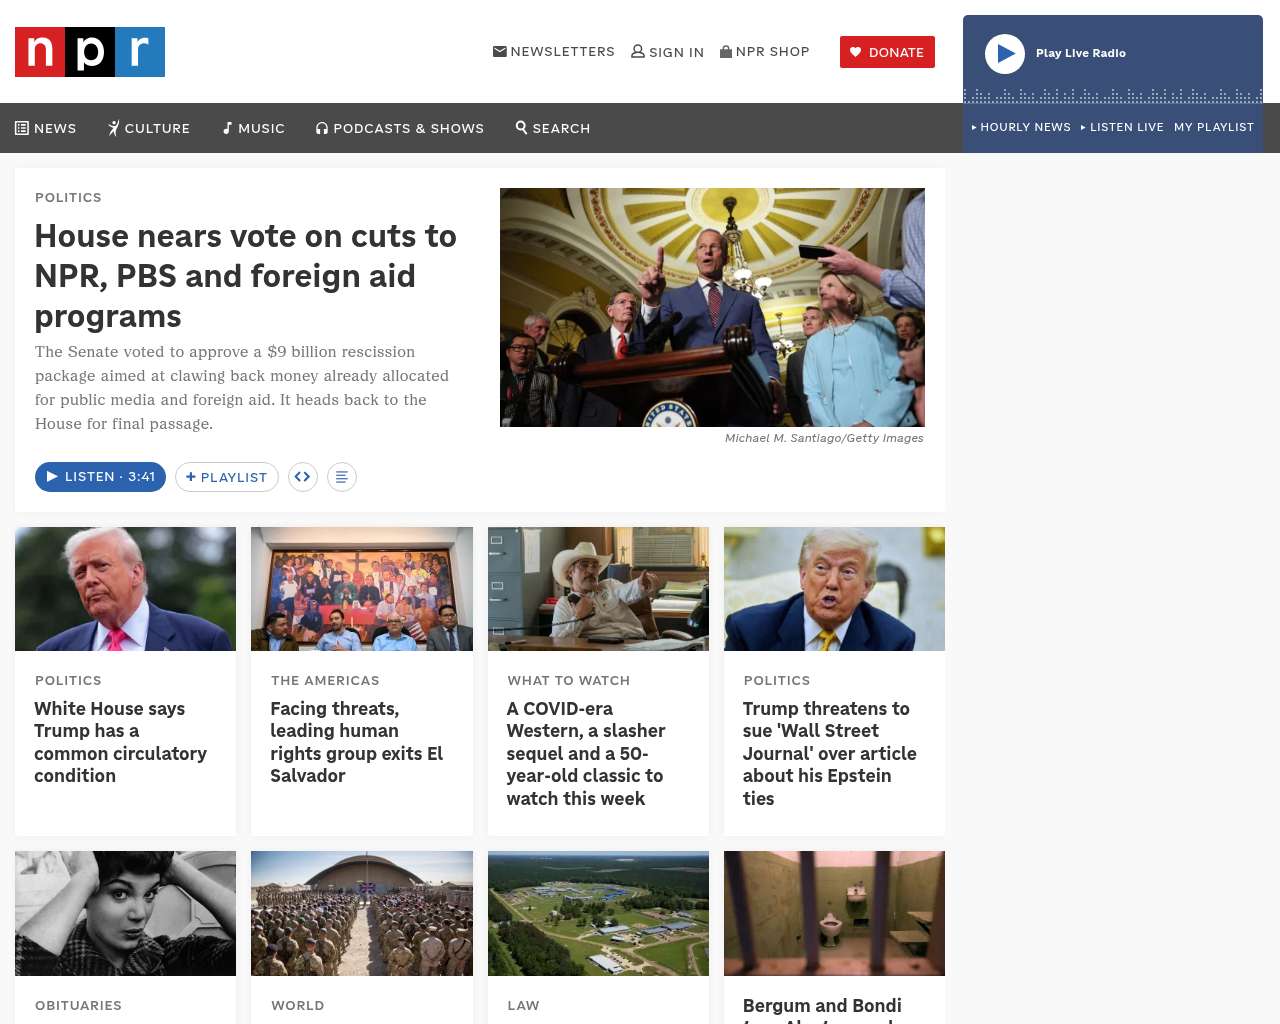
Task: Click the NPR logo
Action: [x=90, y=52]
